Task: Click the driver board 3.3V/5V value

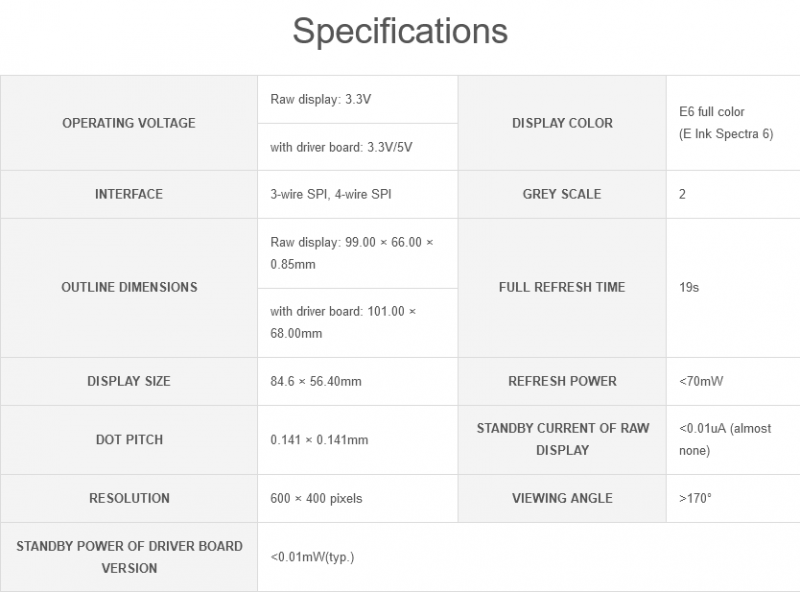Action: tap(341, 147)
